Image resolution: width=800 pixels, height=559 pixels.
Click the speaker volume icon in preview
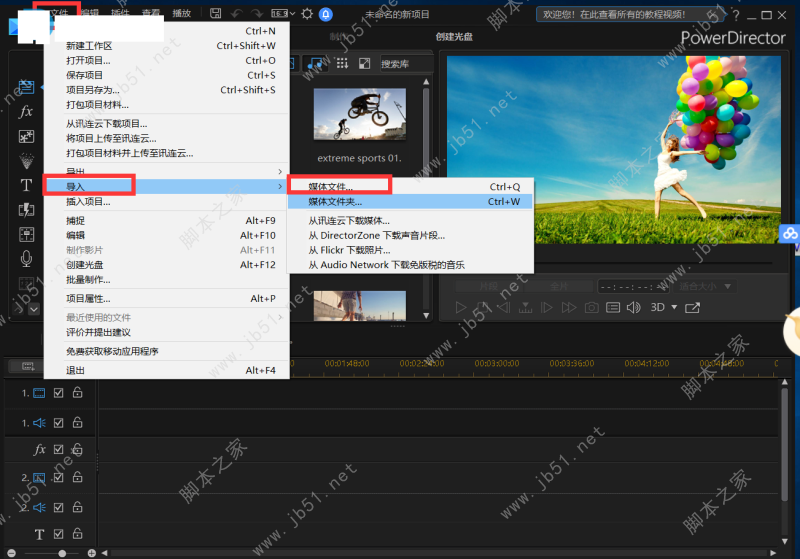coord(633,308)
